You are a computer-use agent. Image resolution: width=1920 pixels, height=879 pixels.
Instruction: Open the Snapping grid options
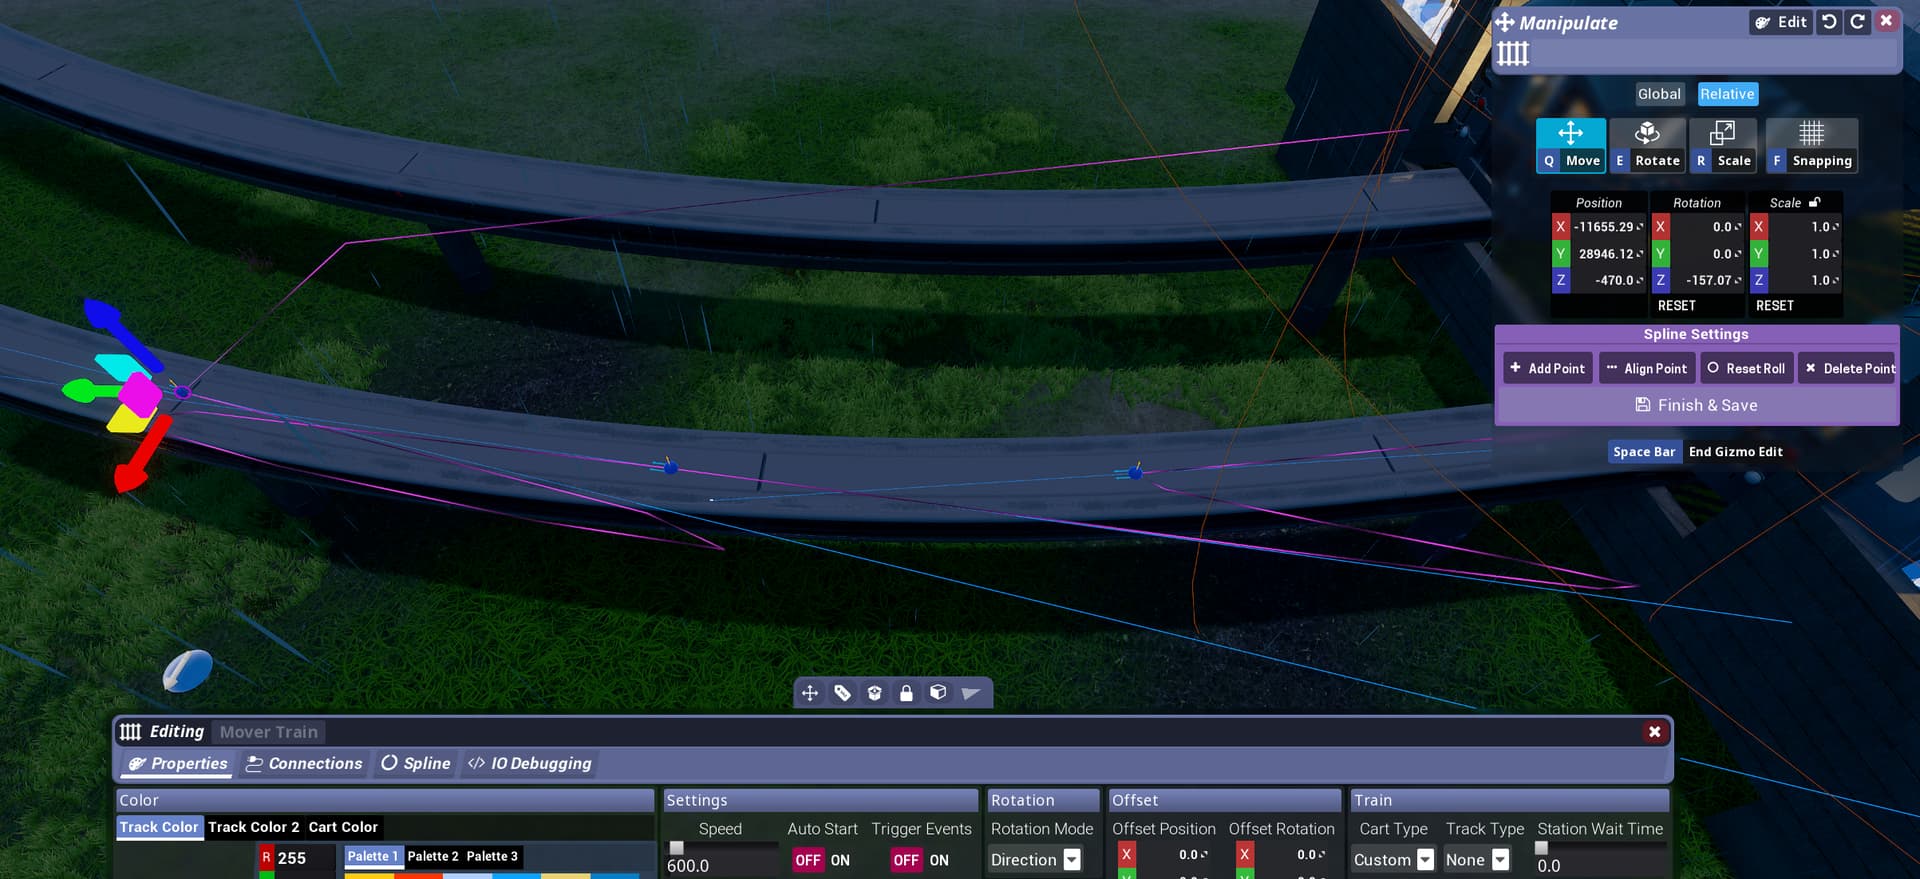1812,145
